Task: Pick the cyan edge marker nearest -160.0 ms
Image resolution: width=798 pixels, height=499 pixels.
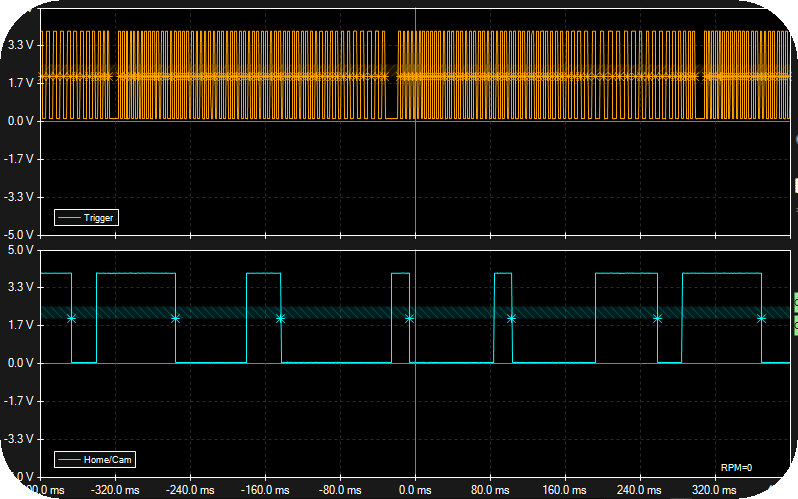Action: pyautogui.click(x=280, y=318)
